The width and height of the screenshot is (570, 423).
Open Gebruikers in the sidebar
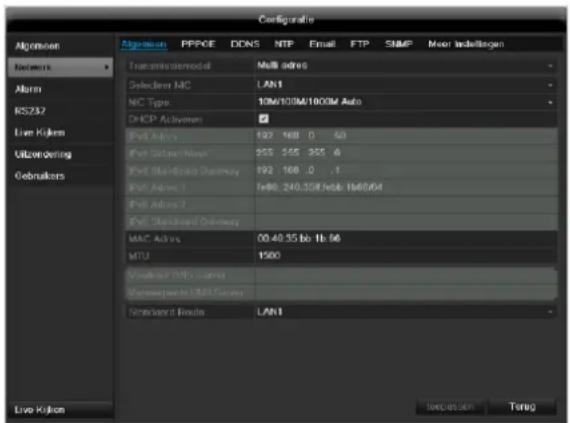(x=60, y=176)
